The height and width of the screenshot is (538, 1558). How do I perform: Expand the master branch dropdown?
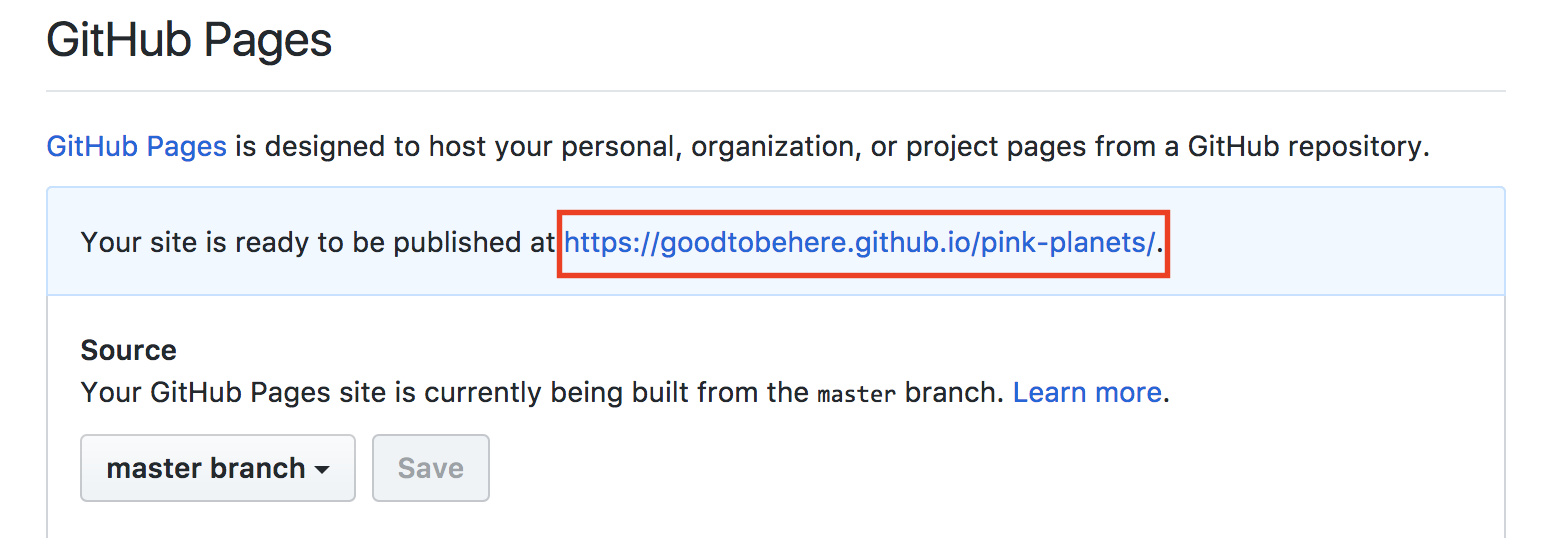point(217,468)
